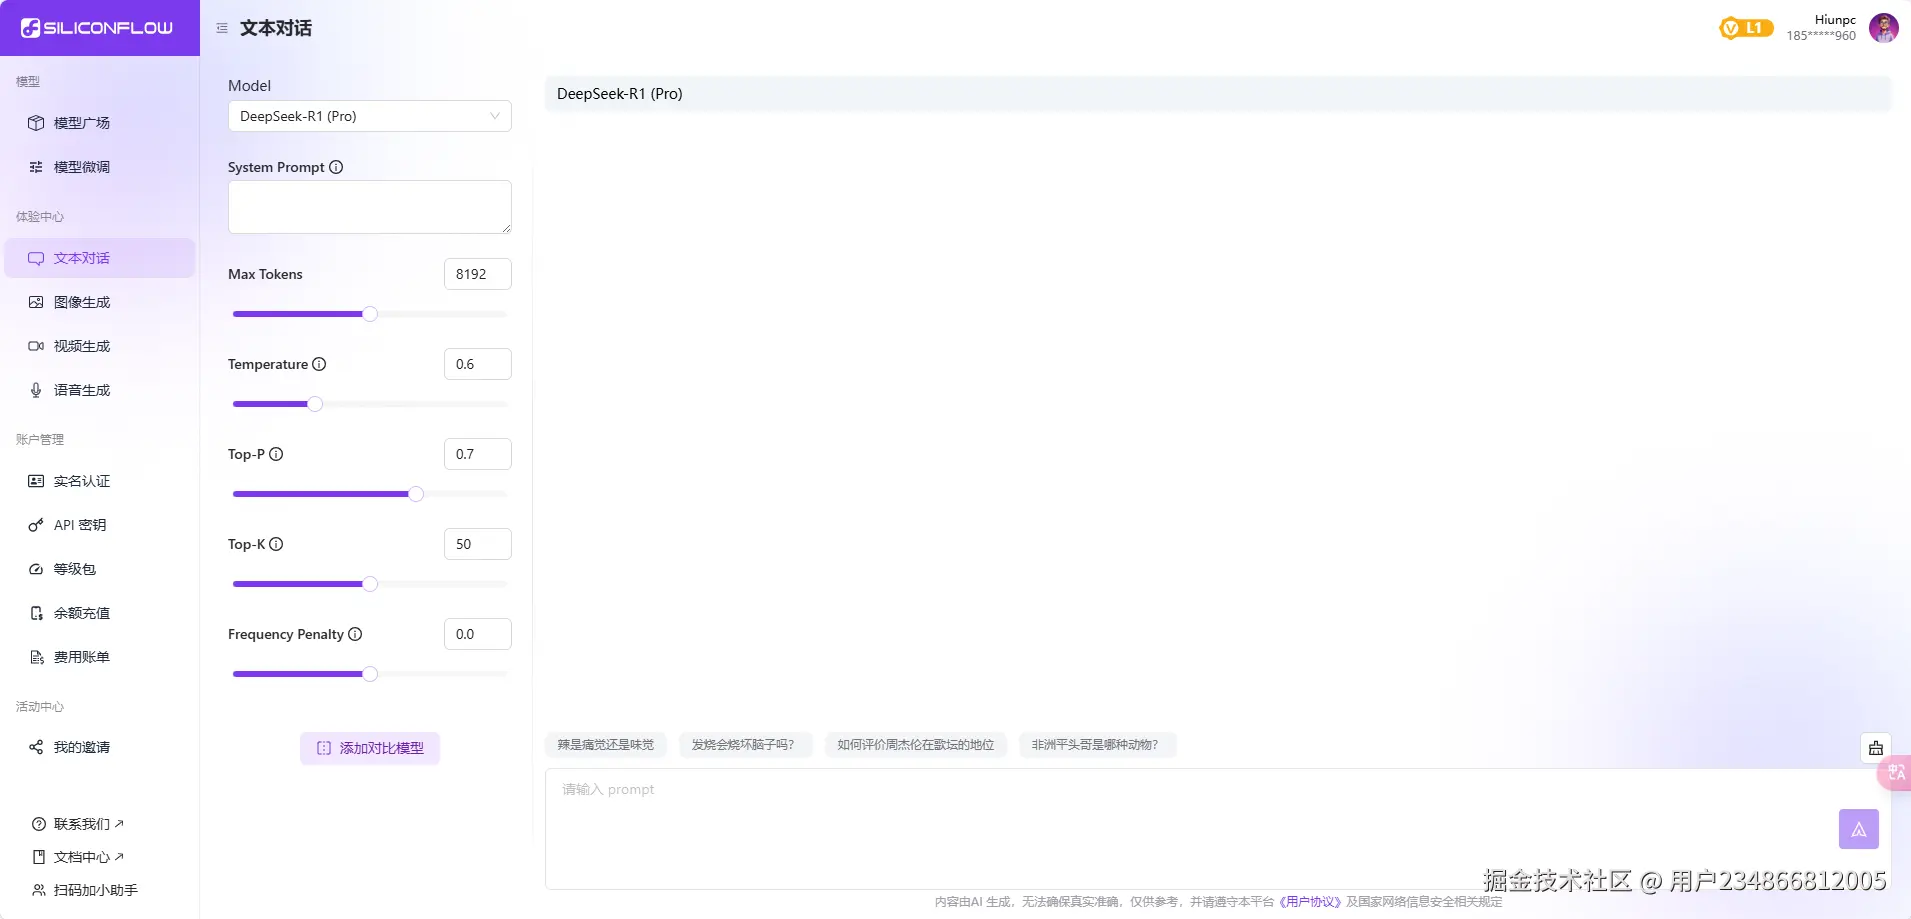Click the Top-K value field
Viewport: 1911px width, 919px height.
478,544
